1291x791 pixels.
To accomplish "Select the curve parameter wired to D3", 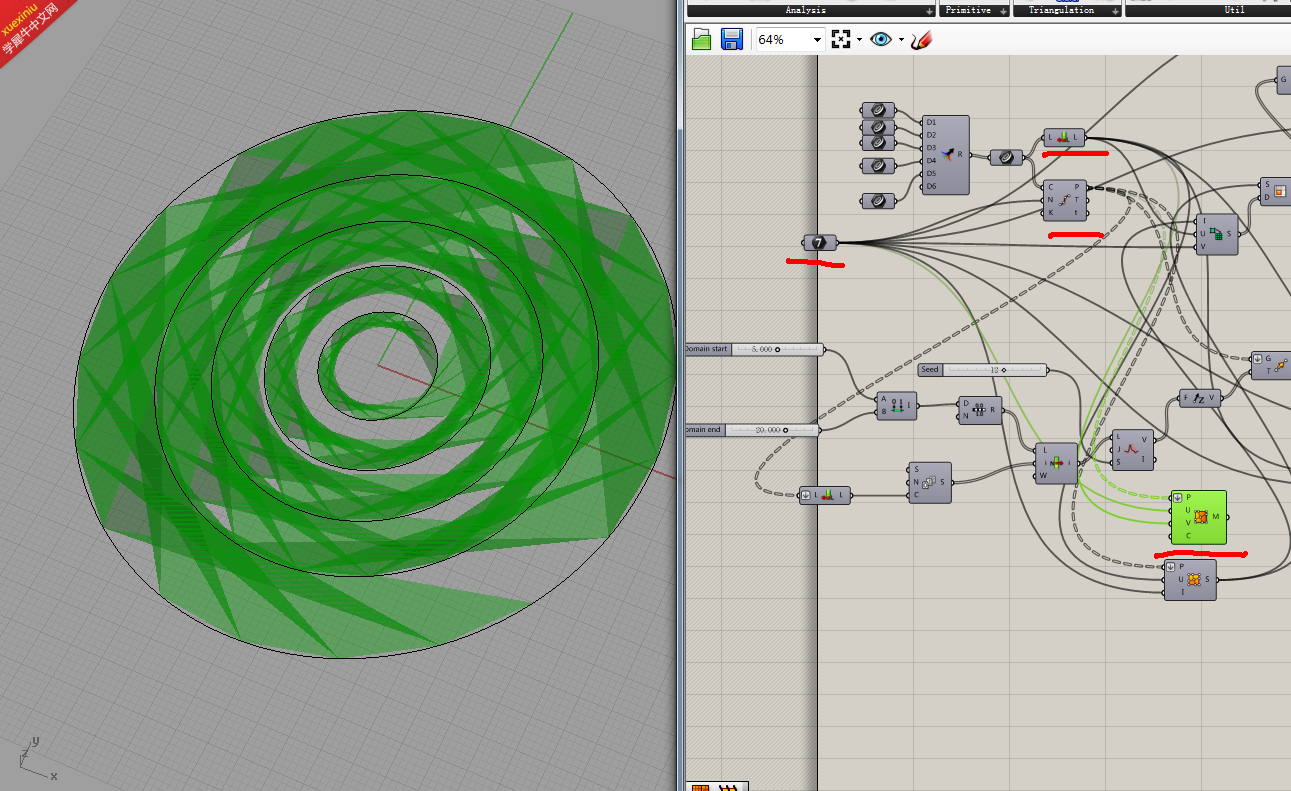I will [877, 143].
